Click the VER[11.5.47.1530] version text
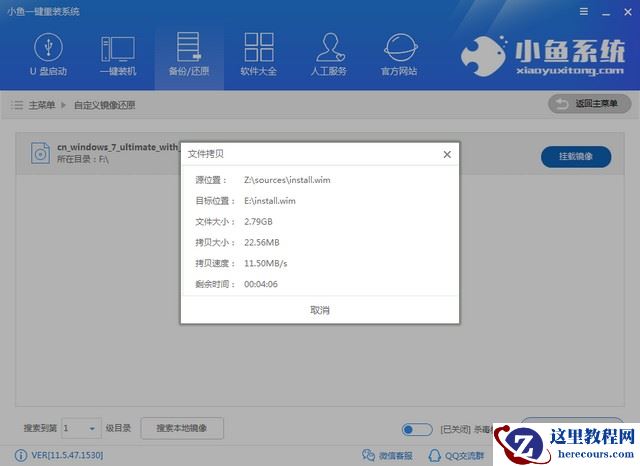 coord(67,455)
